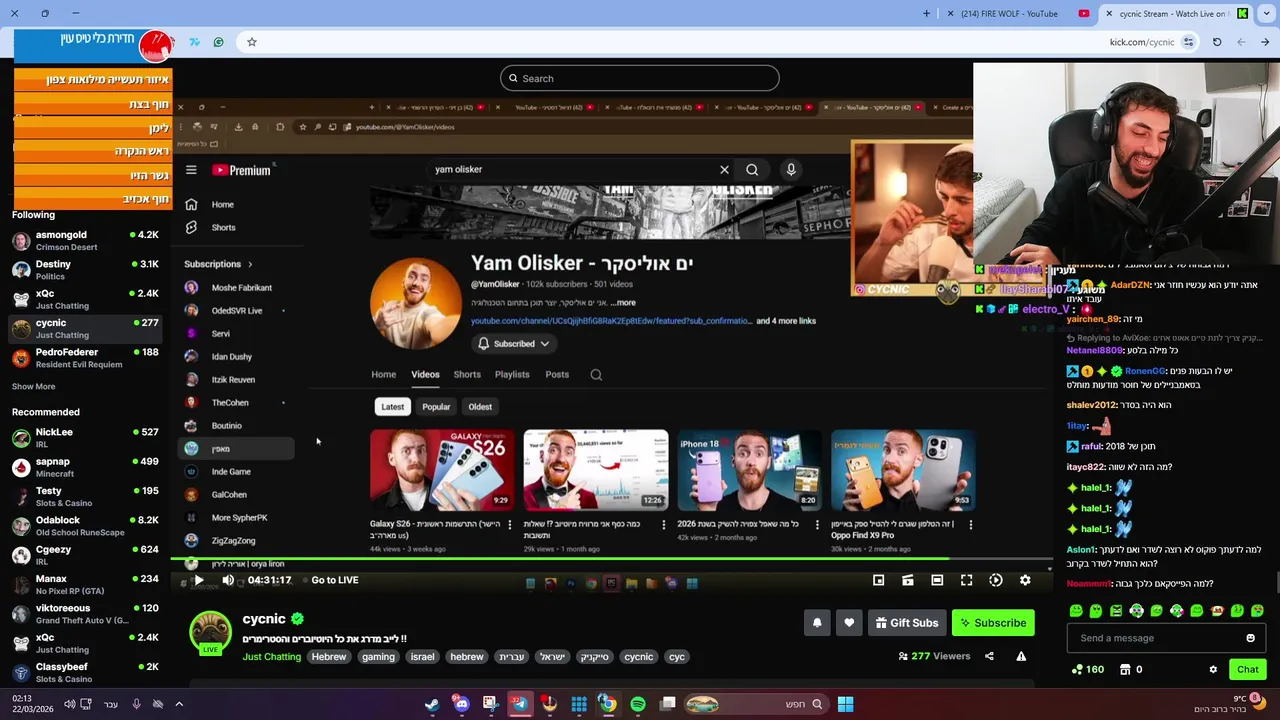Select the israel tag

tap(422, 657)
